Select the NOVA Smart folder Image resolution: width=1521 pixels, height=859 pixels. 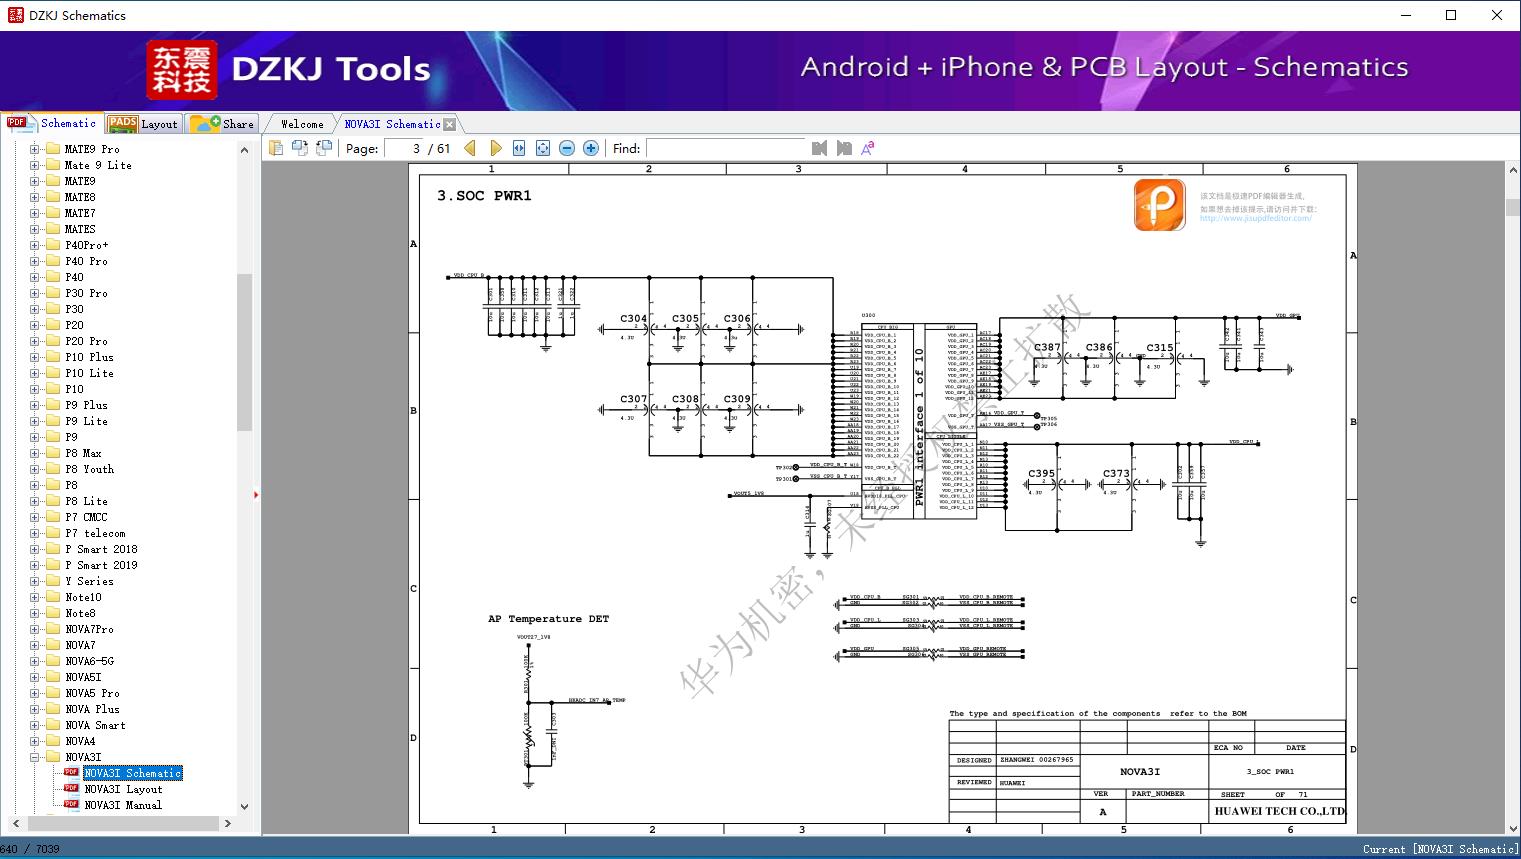coord(95,725)
